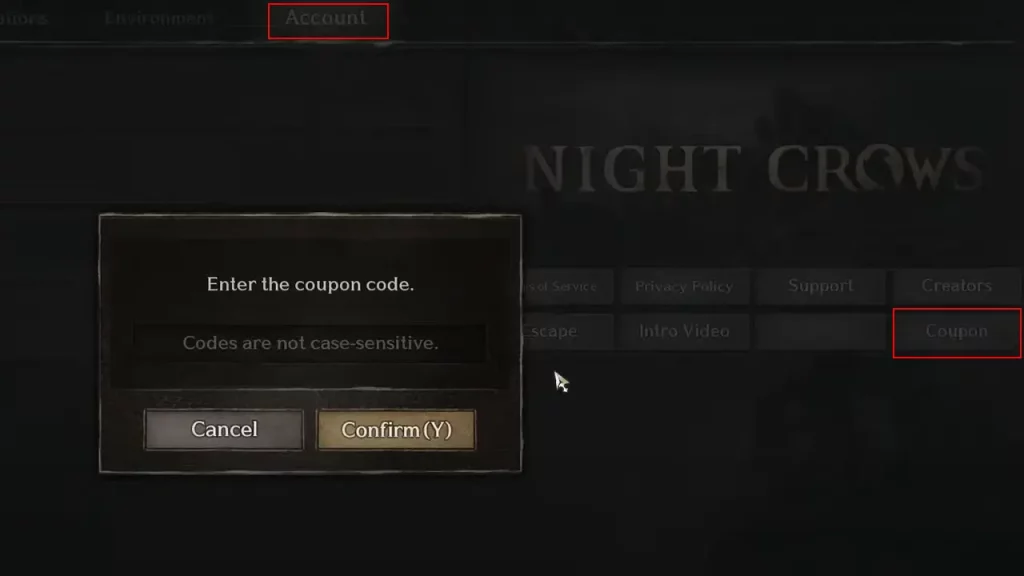Open the Coupon button in Account settings
The image size is (1024, 576).
click(957, 332)
